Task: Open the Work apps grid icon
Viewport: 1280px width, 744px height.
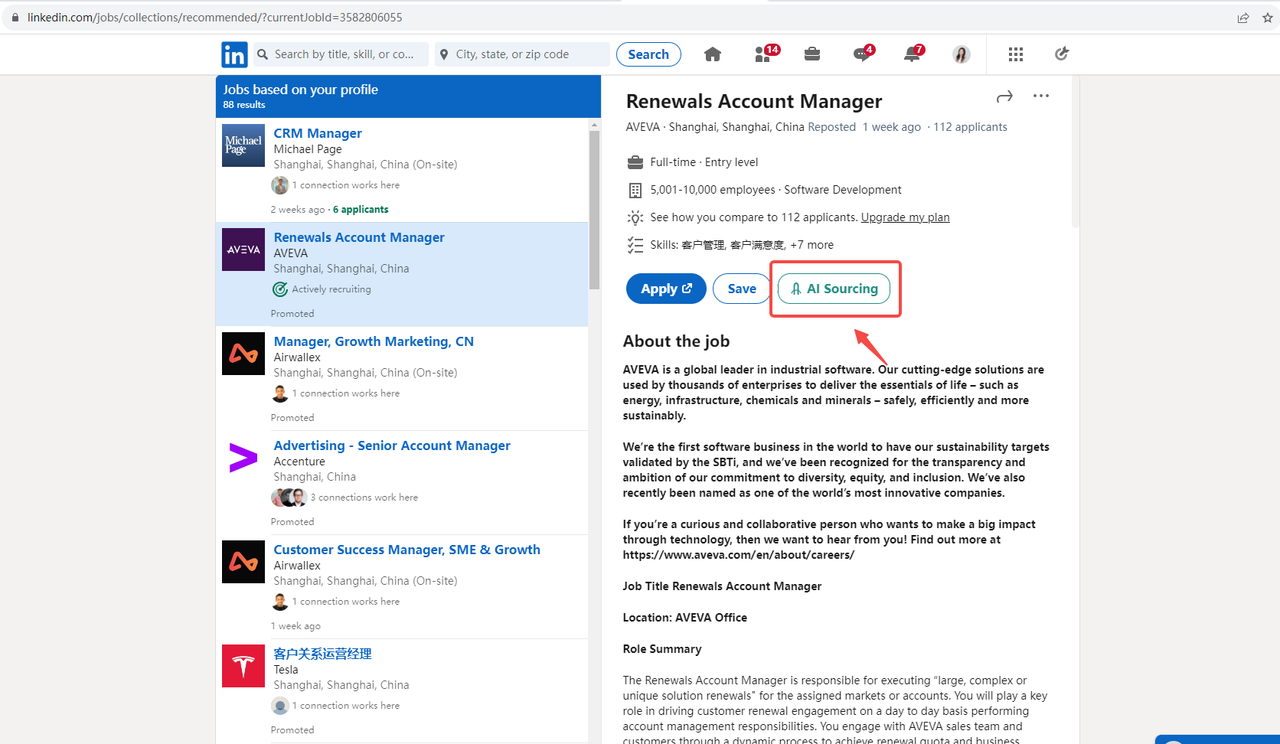Action: coord(1016,54)
